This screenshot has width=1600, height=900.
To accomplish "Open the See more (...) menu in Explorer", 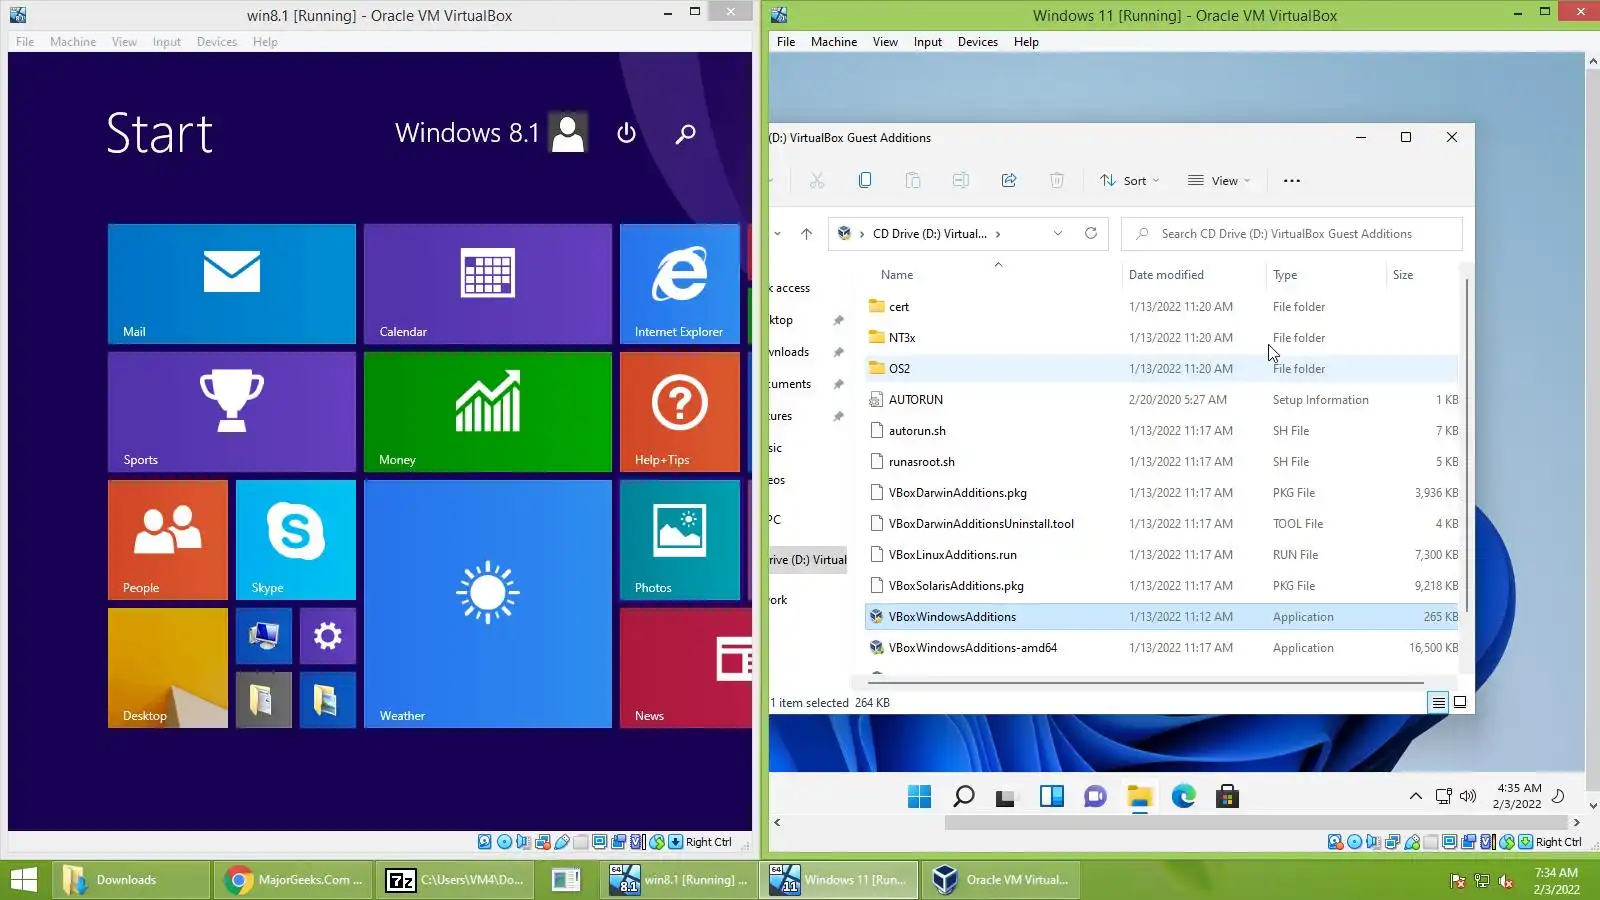I will (x=1292, y=181).
